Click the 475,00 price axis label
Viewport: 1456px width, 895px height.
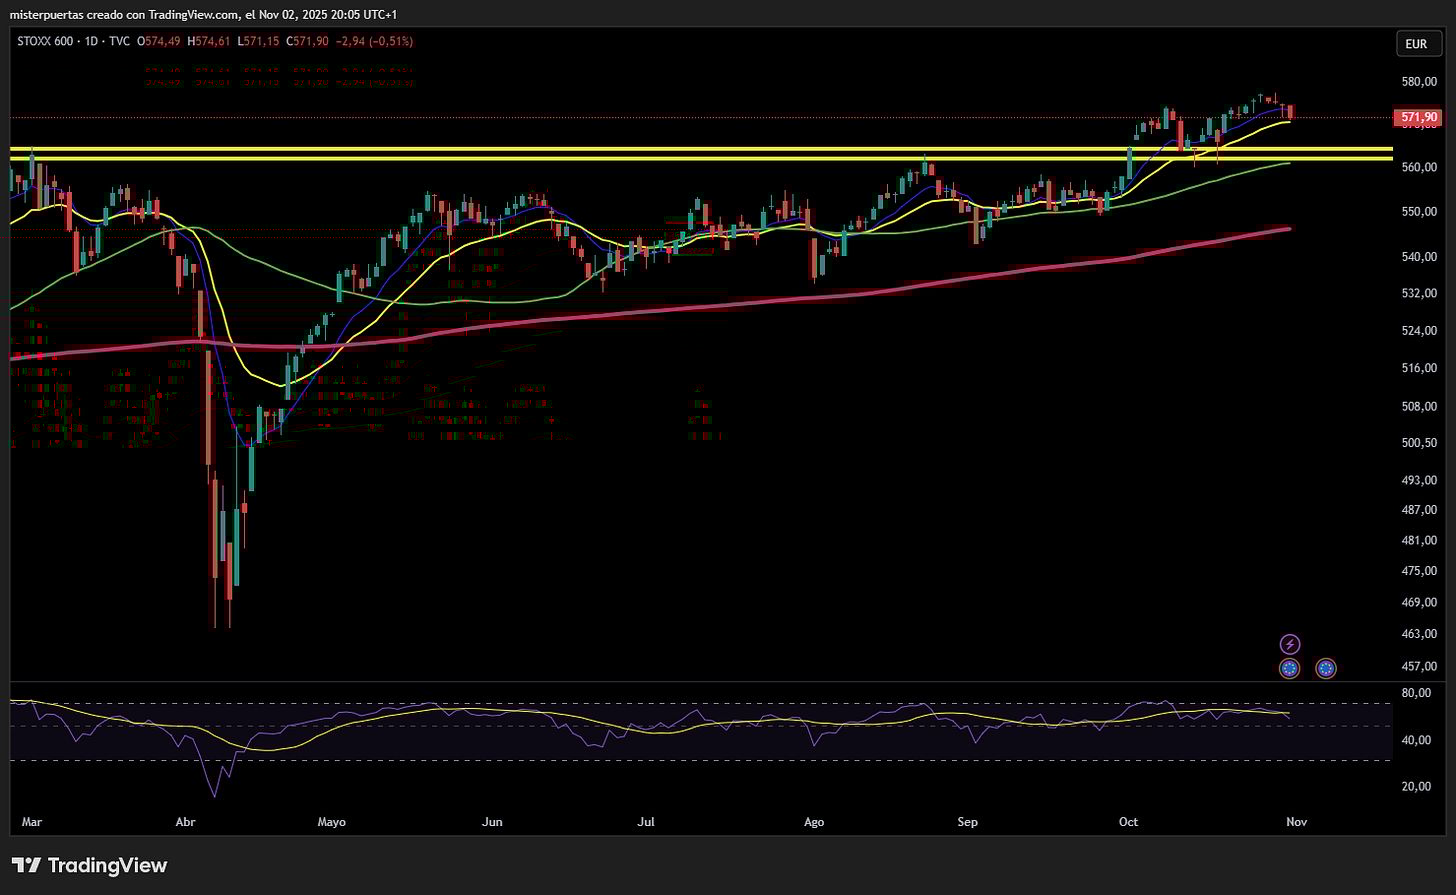click(1419, 571)
